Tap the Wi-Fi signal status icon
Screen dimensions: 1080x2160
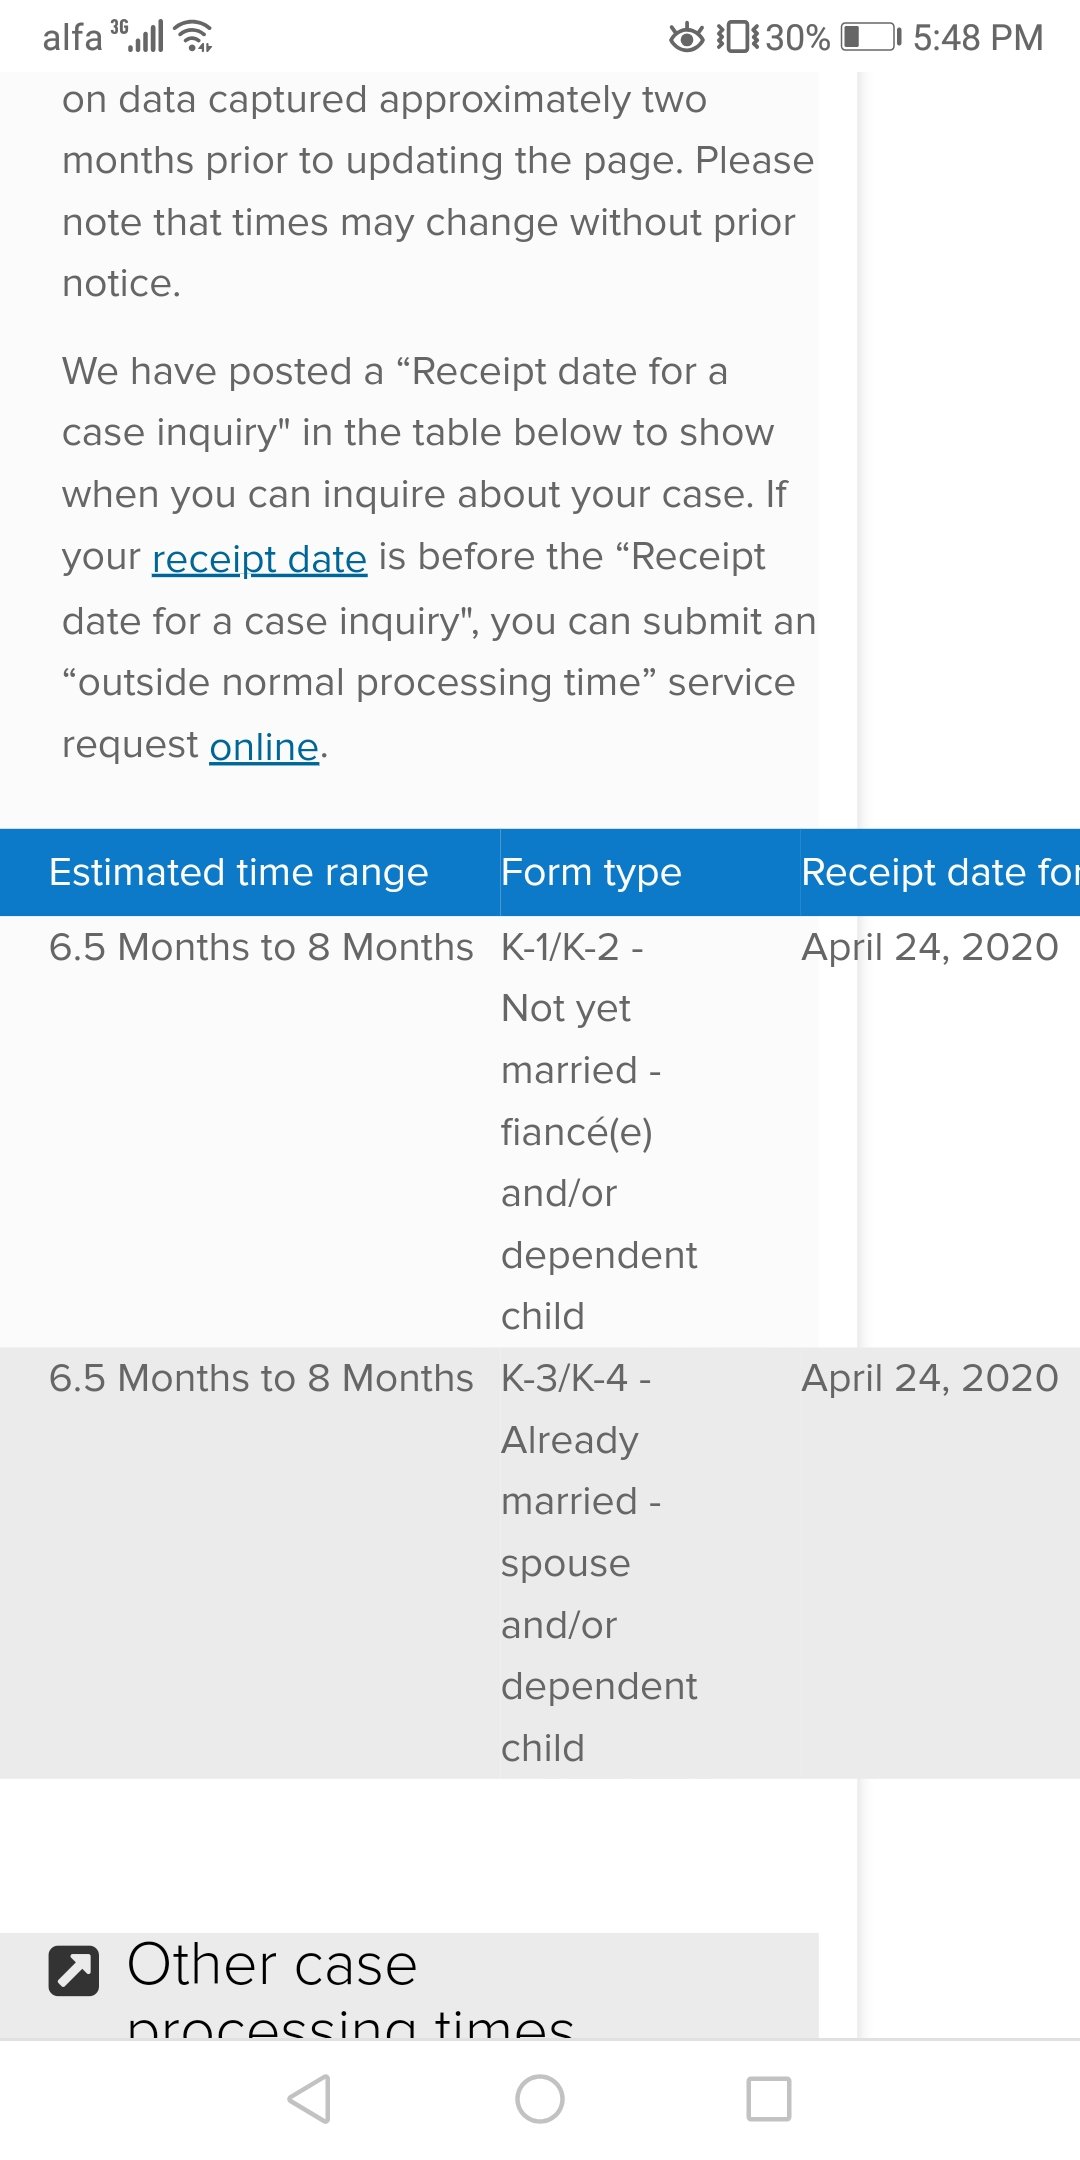point(193,37)
